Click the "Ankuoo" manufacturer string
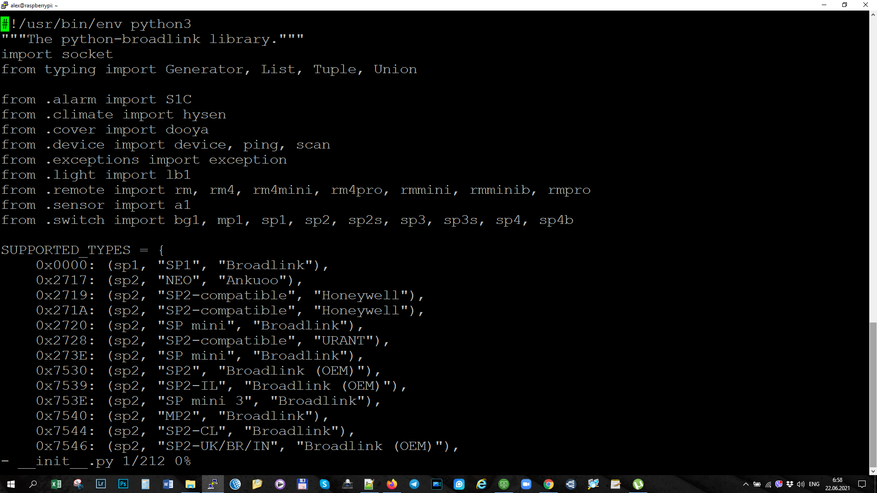The width and height of the screenshot is (877, 493). tap(253, 280)
